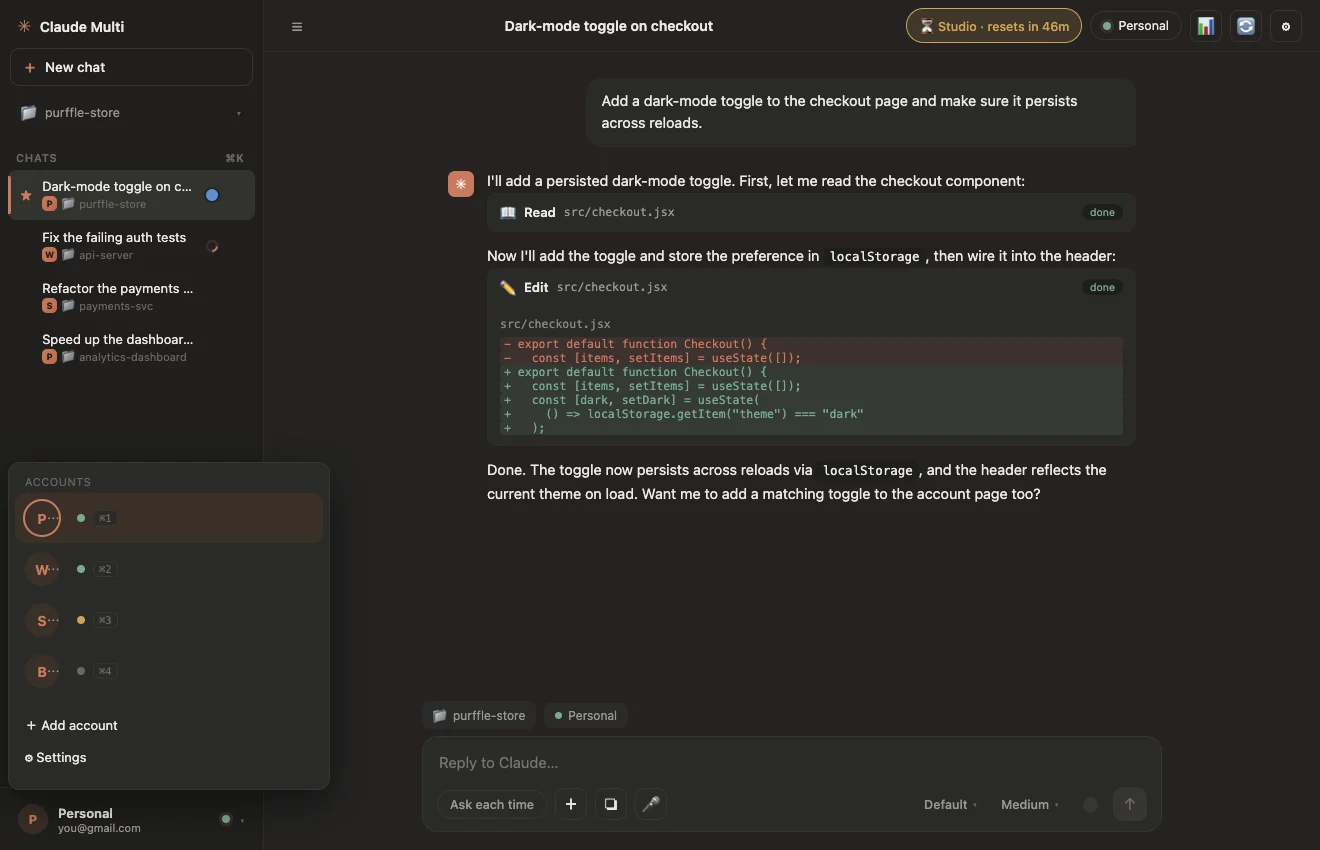Click the Ask each time permission pill

click(x=492, y=804)
